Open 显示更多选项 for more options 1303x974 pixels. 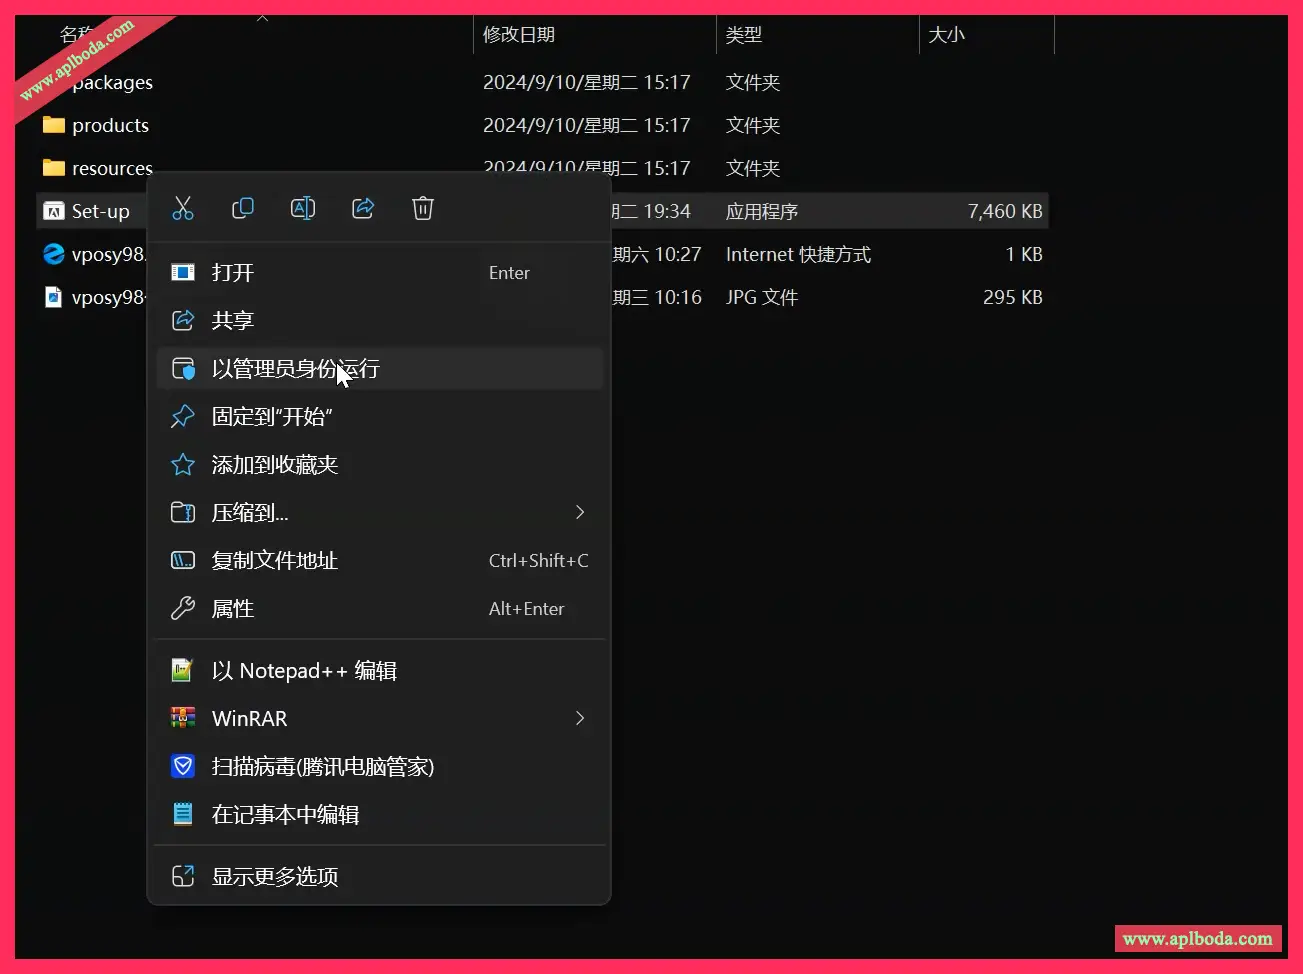tap(275, 877)
